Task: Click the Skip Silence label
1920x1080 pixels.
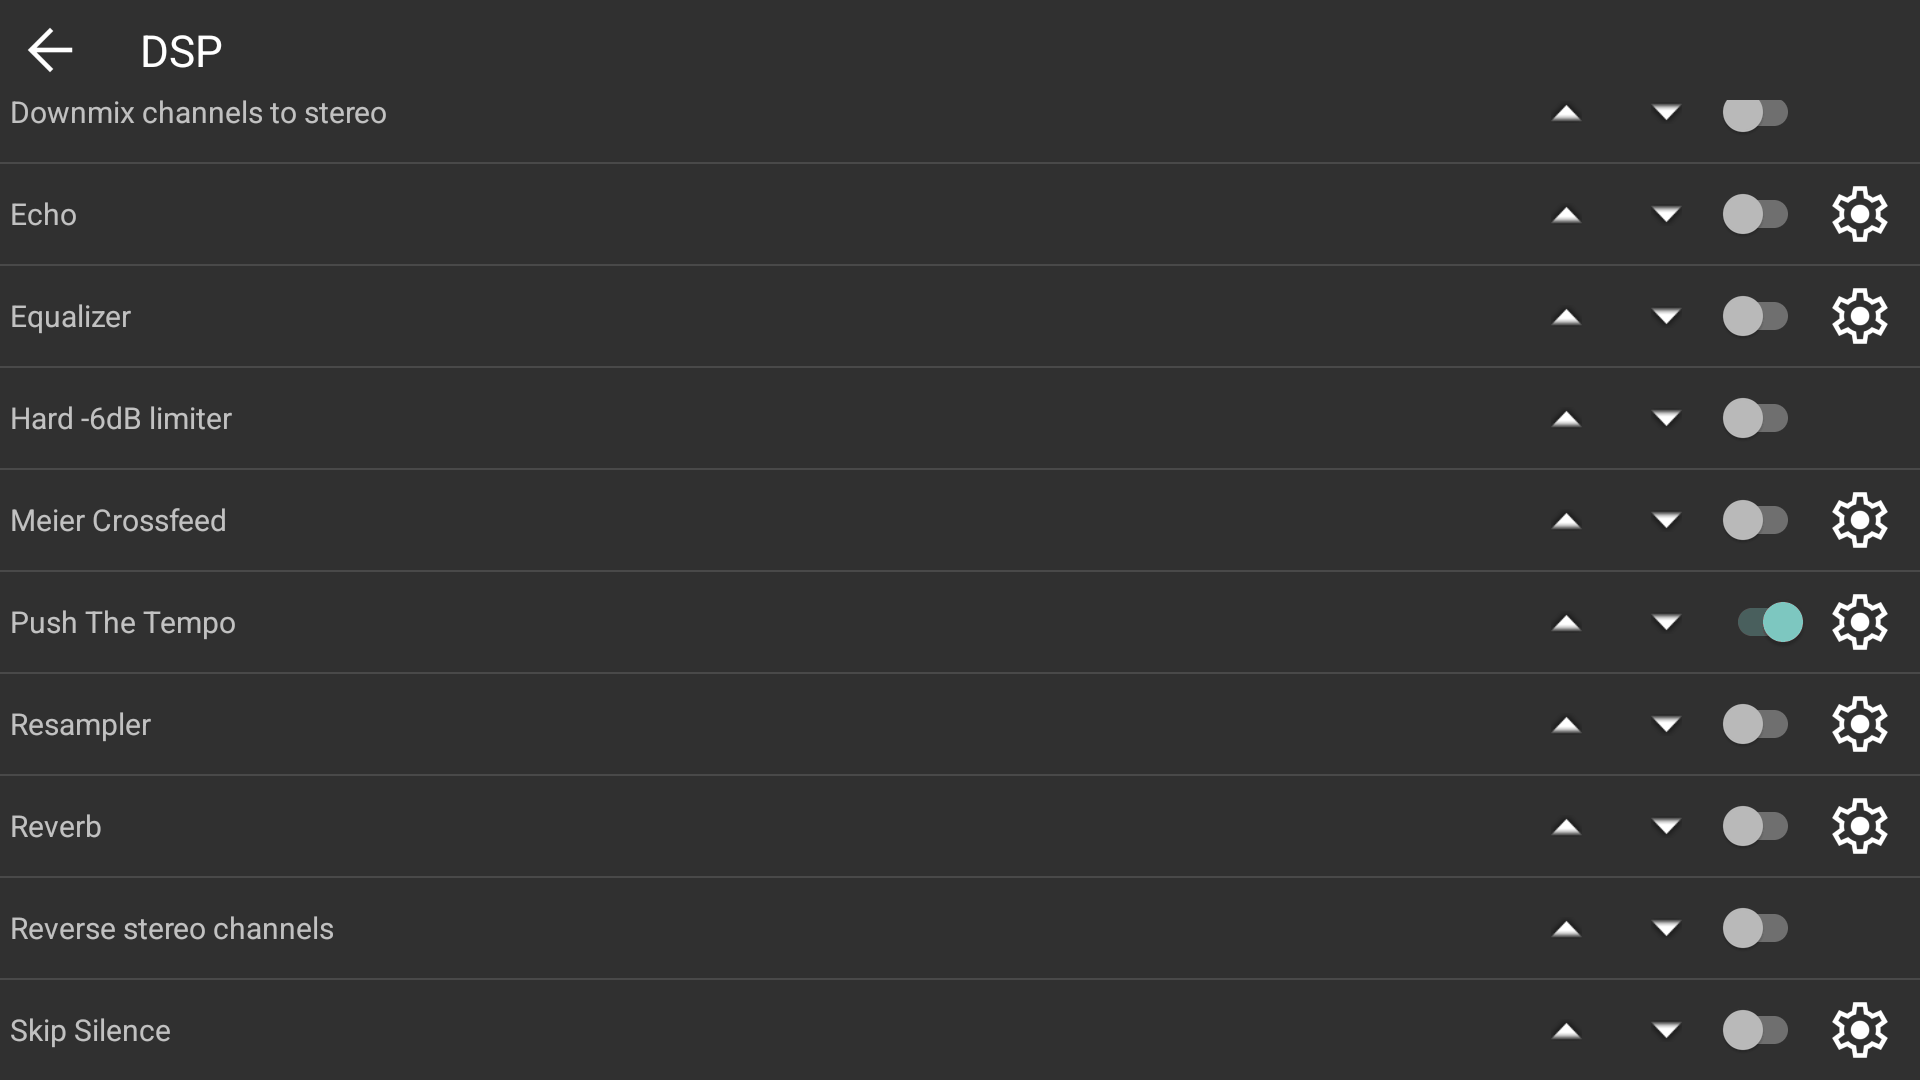Action: point(90,1030)
